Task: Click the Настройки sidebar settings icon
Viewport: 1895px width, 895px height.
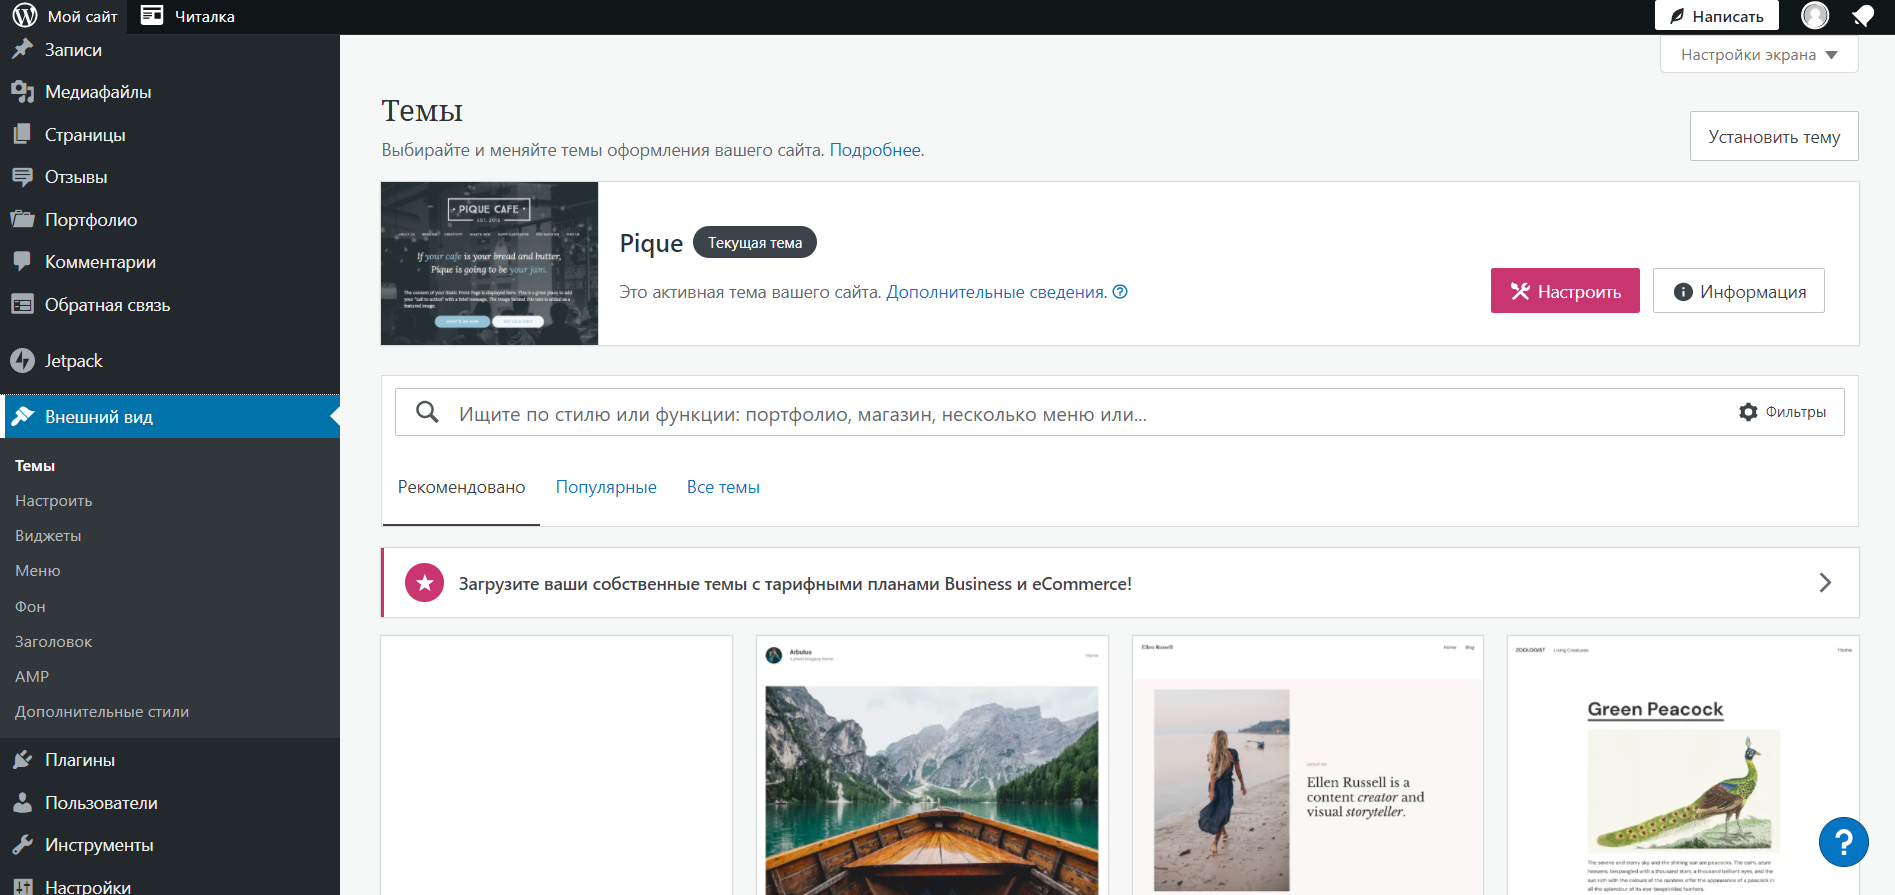Action: [x=22, y=887]
